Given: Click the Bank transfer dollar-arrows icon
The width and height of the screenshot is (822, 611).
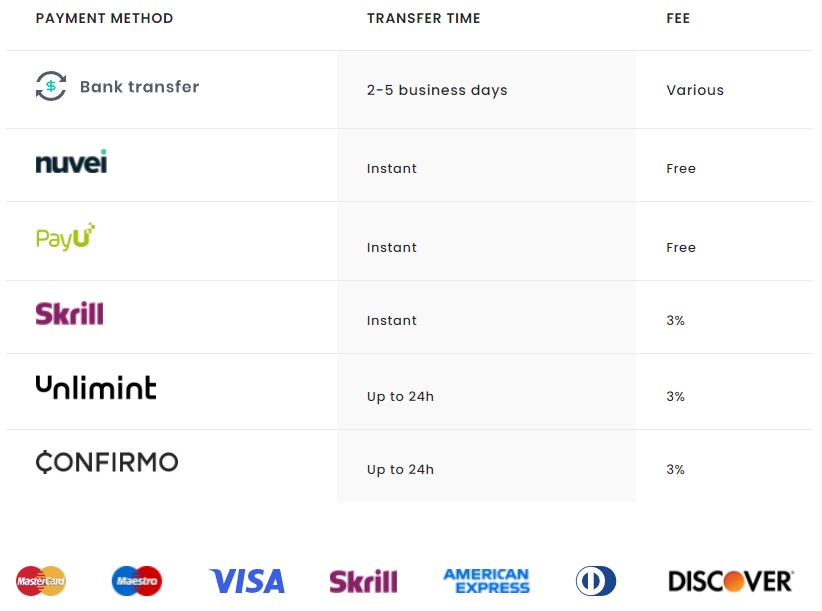Looking at the screenshot, I should (x=51, y=86).
